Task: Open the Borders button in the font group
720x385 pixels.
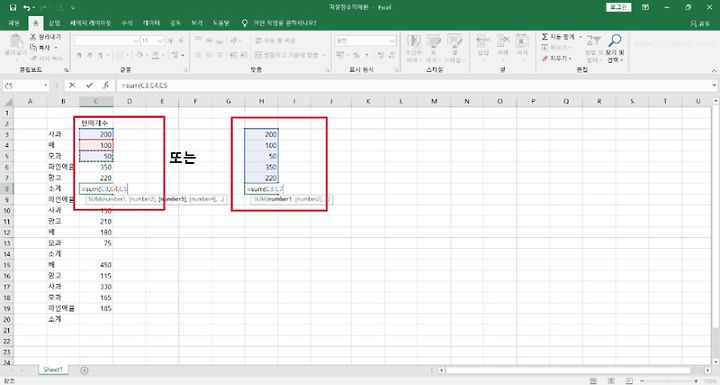Action: tap(120, 55)
